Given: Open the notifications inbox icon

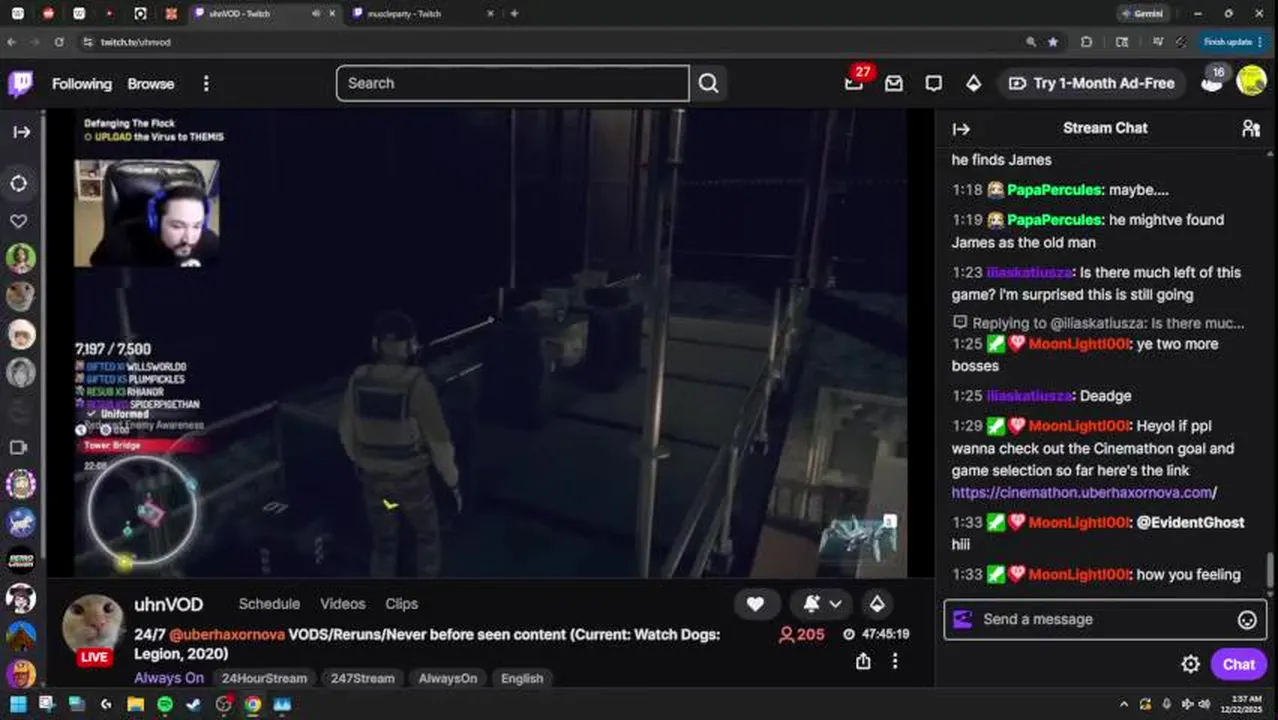Looking at the screenshot, I should coord(894,84).
